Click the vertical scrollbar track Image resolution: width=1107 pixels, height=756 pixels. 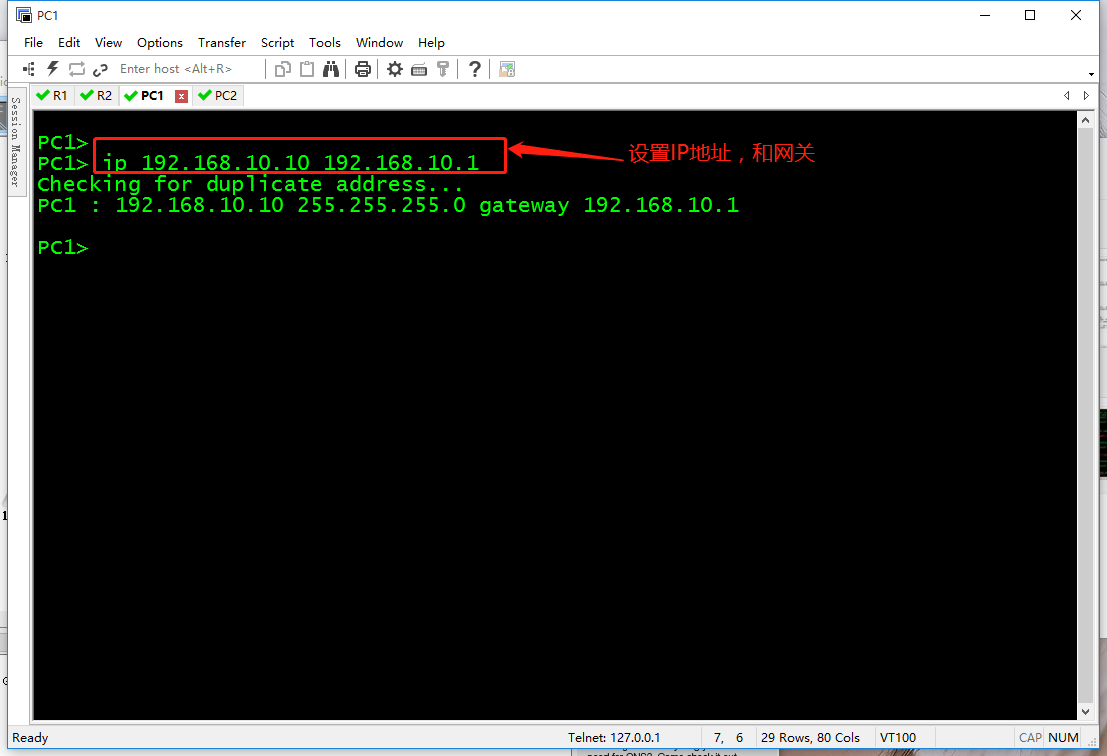tap(1085, 416)
